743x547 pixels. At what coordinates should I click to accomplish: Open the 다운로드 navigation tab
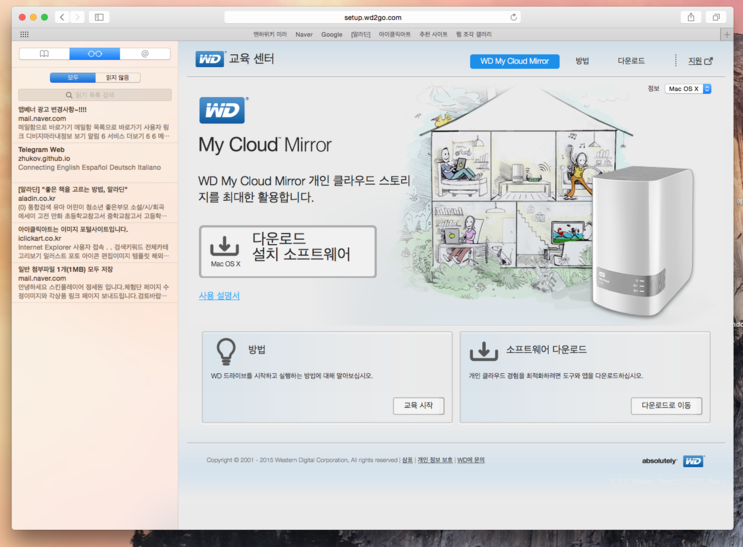pyautogui.click(x=631, y=61)
